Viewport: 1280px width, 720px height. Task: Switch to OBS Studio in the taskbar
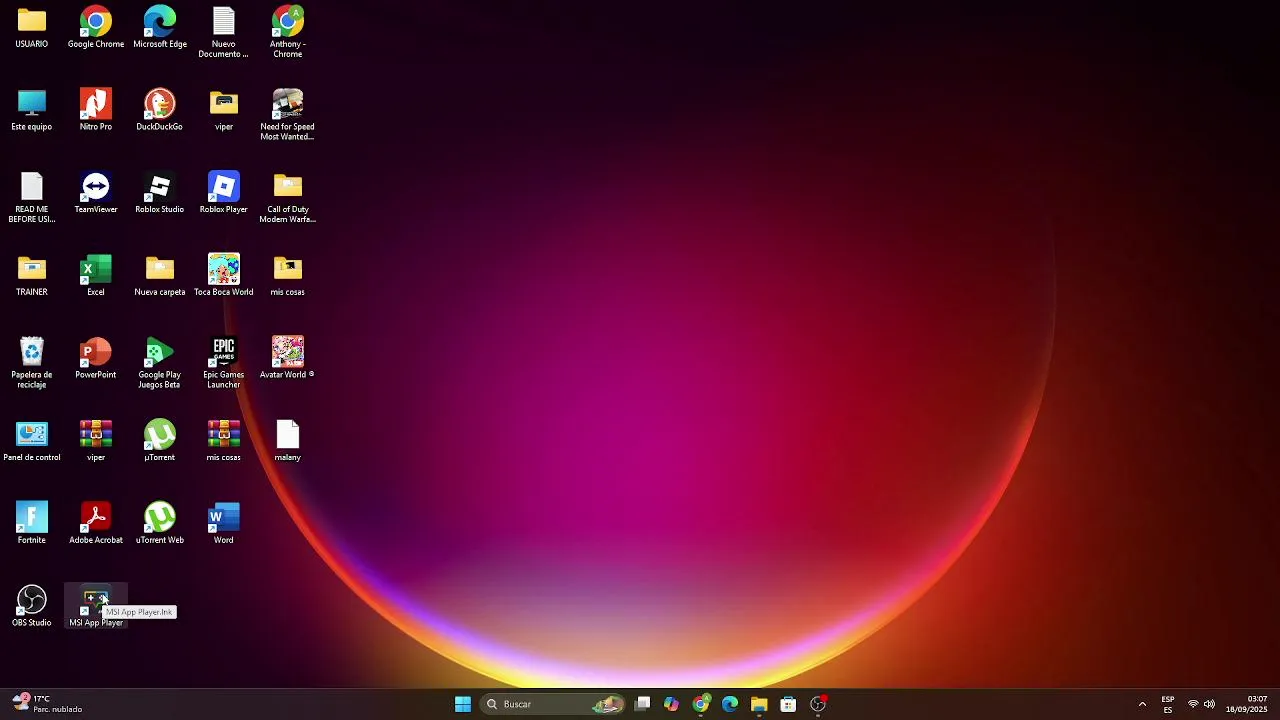coord(818,704)
